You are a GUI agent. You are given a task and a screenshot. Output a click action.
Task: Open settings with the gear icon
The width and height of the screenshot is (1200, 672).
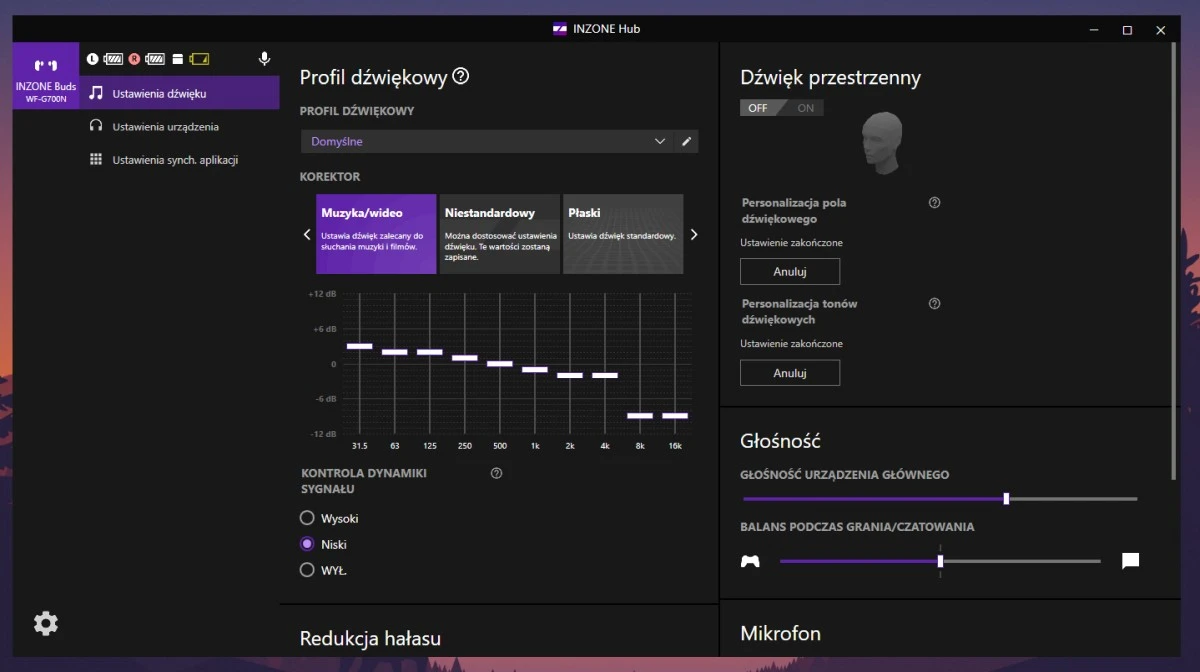(x=46, y=624)
